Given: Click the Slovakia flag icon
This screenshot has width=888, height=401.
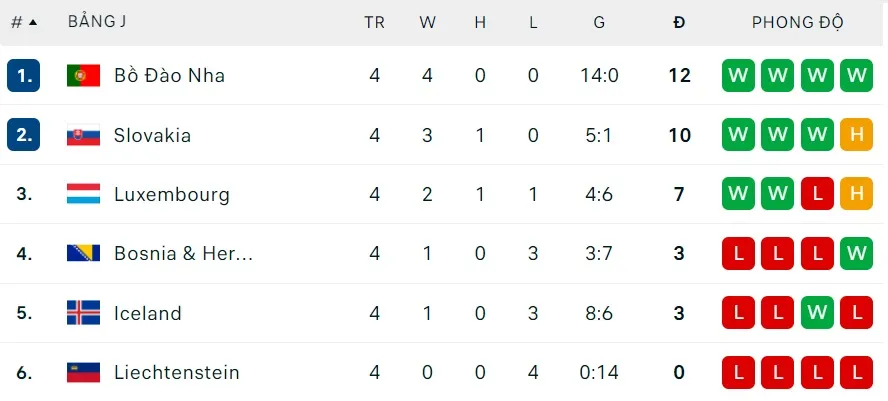Looking at the screenshot, I should 83,135.
